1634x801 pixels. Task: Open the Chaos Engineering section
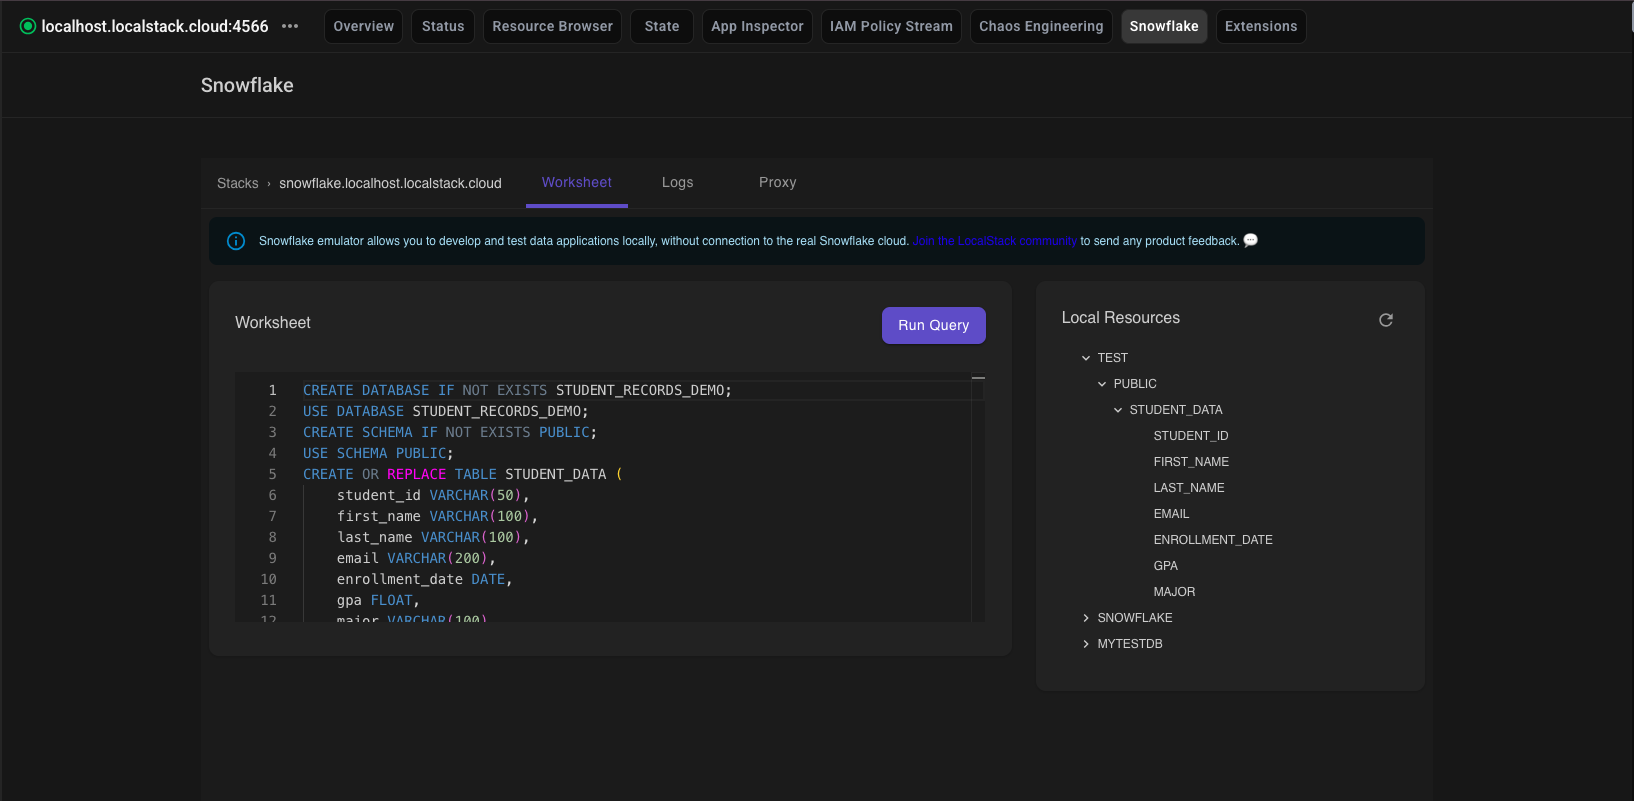point(1040,26)
